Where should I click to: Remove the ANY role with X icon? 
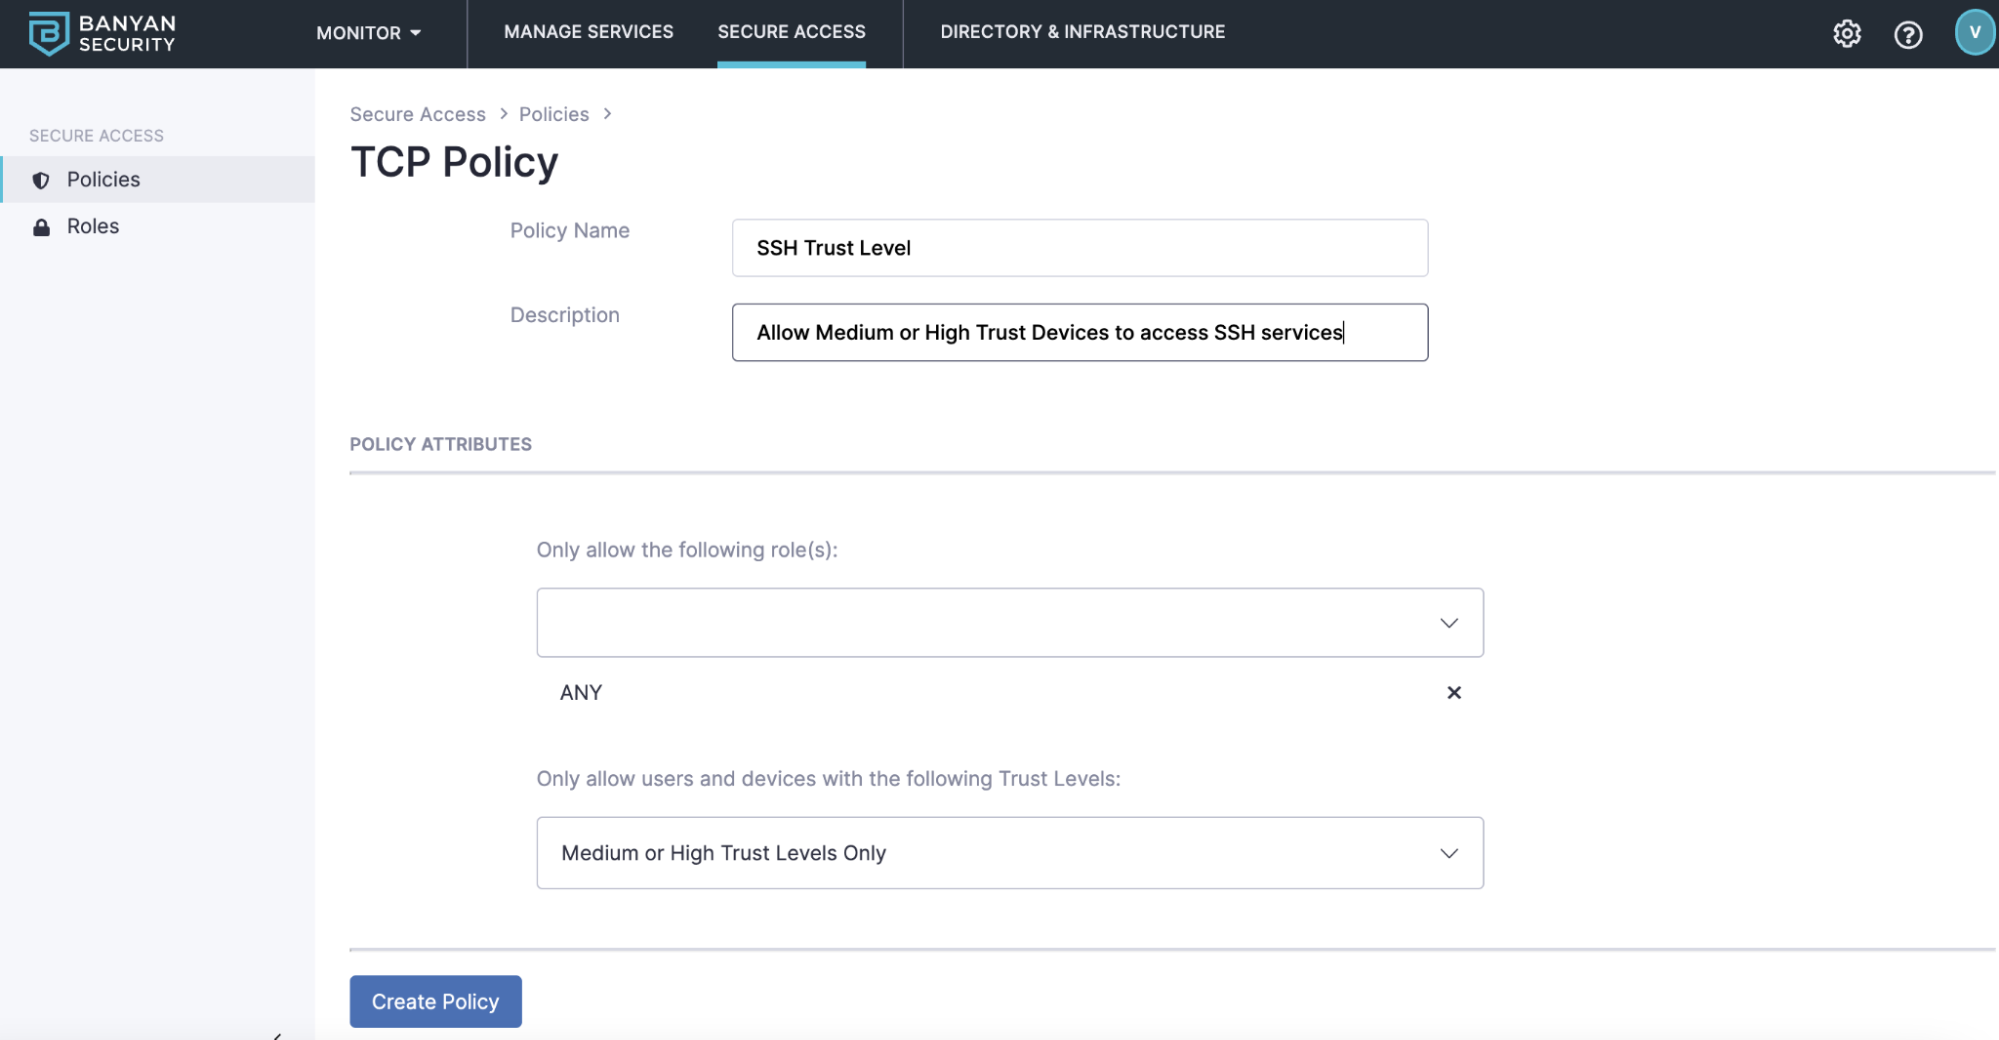[1453, 692]
